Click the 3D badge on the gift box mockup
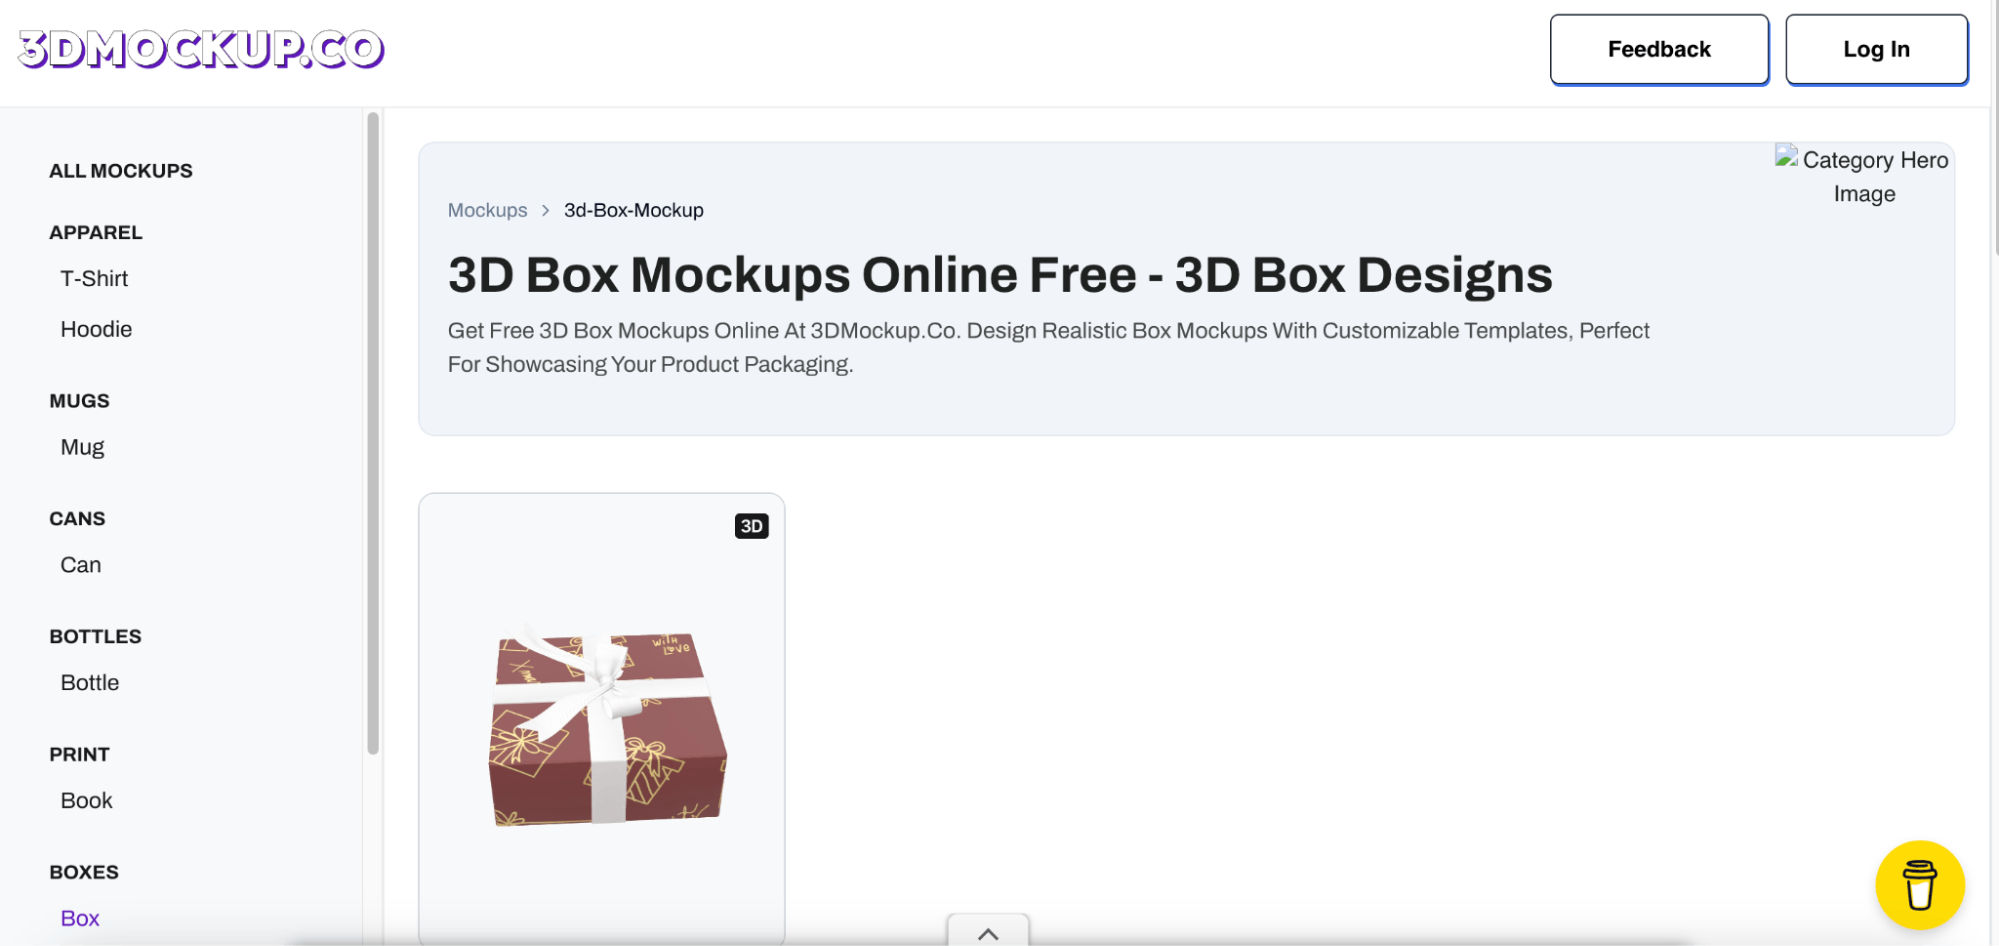The width and height of the screenshot is (1999, 946). (x=752, y=525)
